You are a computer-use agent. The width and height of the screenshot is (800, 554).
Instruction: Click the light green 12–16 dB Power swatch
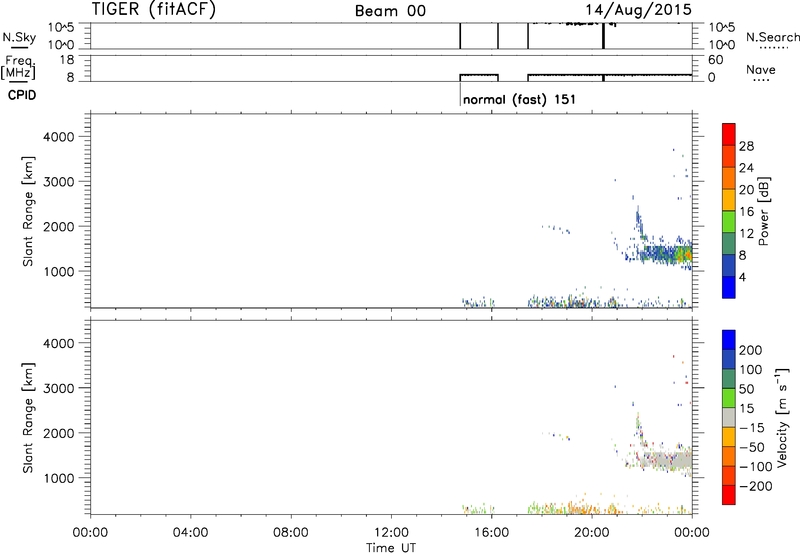pyautogui.click(x=729, y=221)
